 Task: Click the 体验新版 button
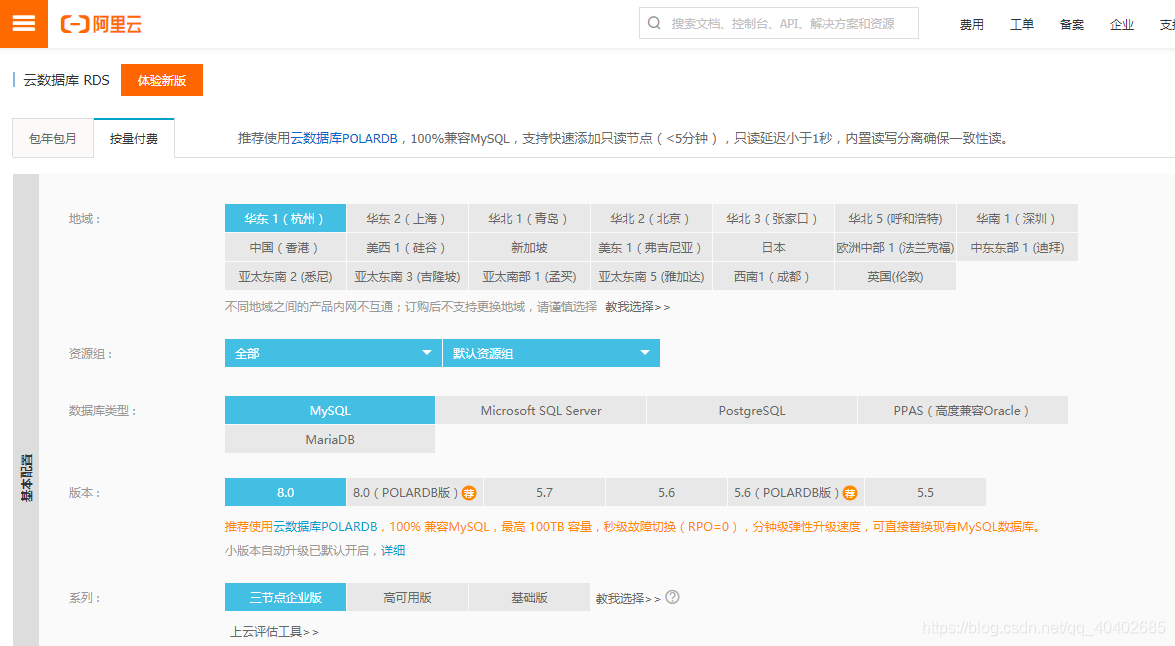tap(162, 80)
